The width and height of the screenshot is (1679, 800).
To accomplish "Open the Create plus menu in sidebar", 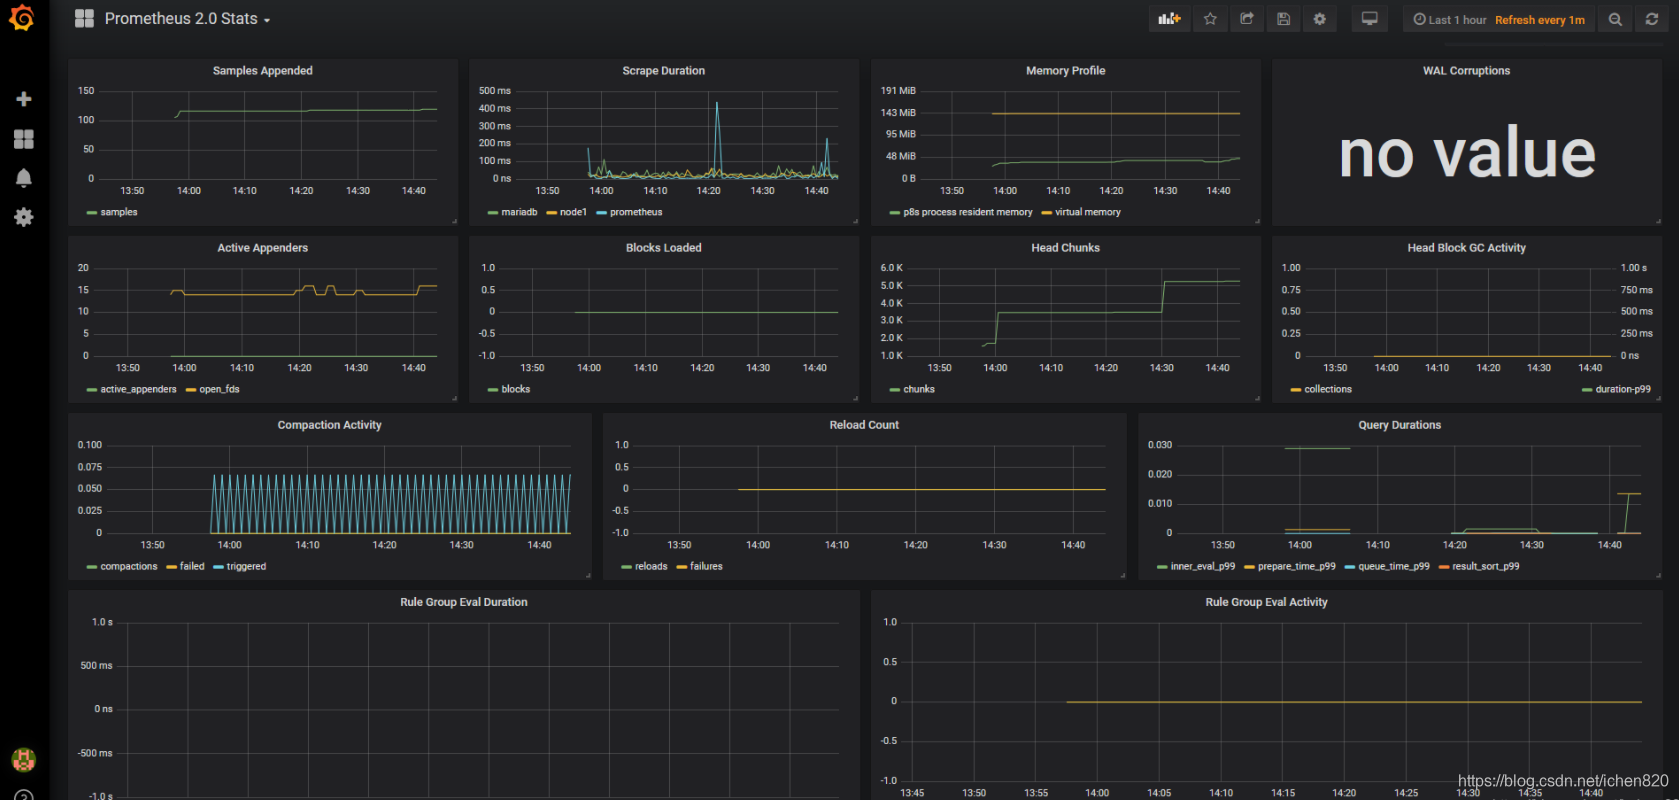I will 24,99.
